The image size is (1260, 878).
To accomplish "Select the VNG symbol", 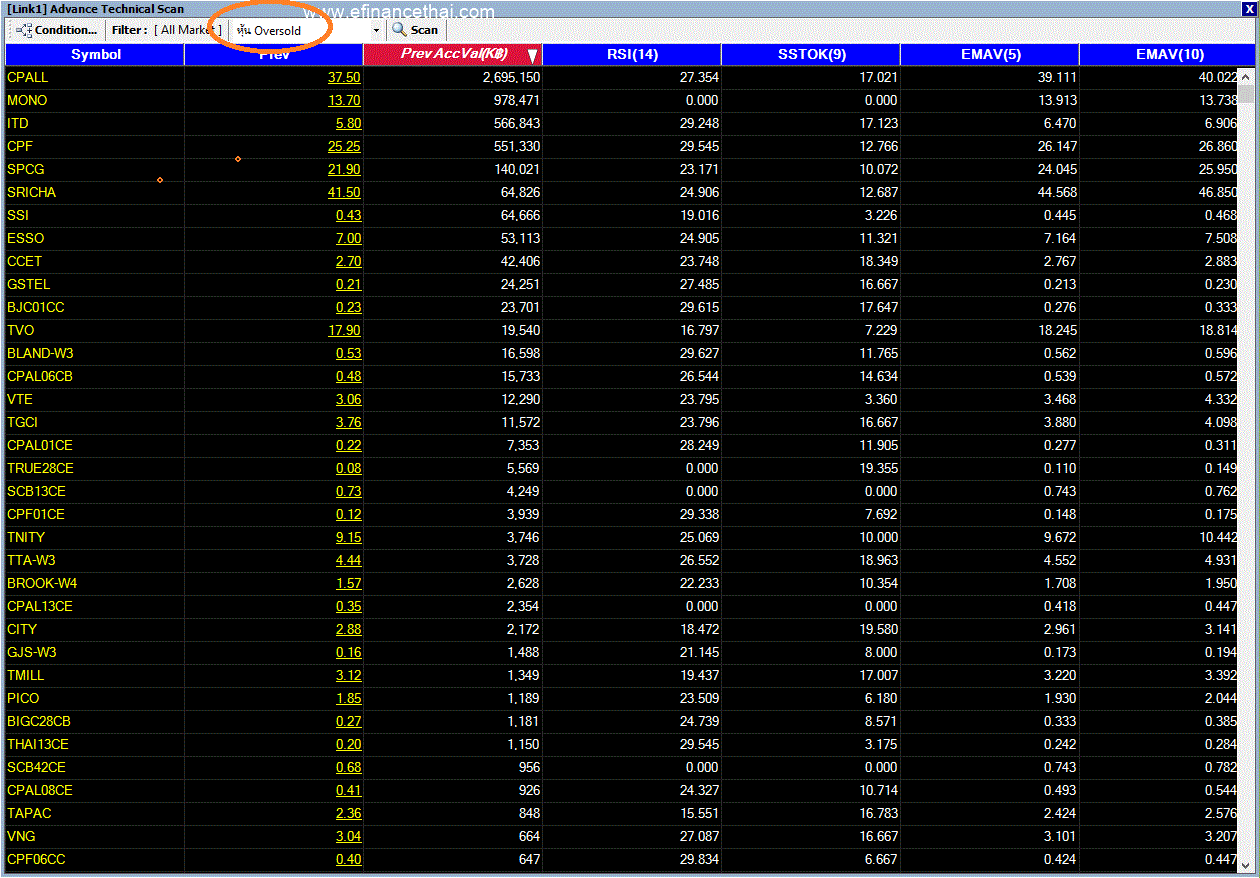I will point(21,836).
